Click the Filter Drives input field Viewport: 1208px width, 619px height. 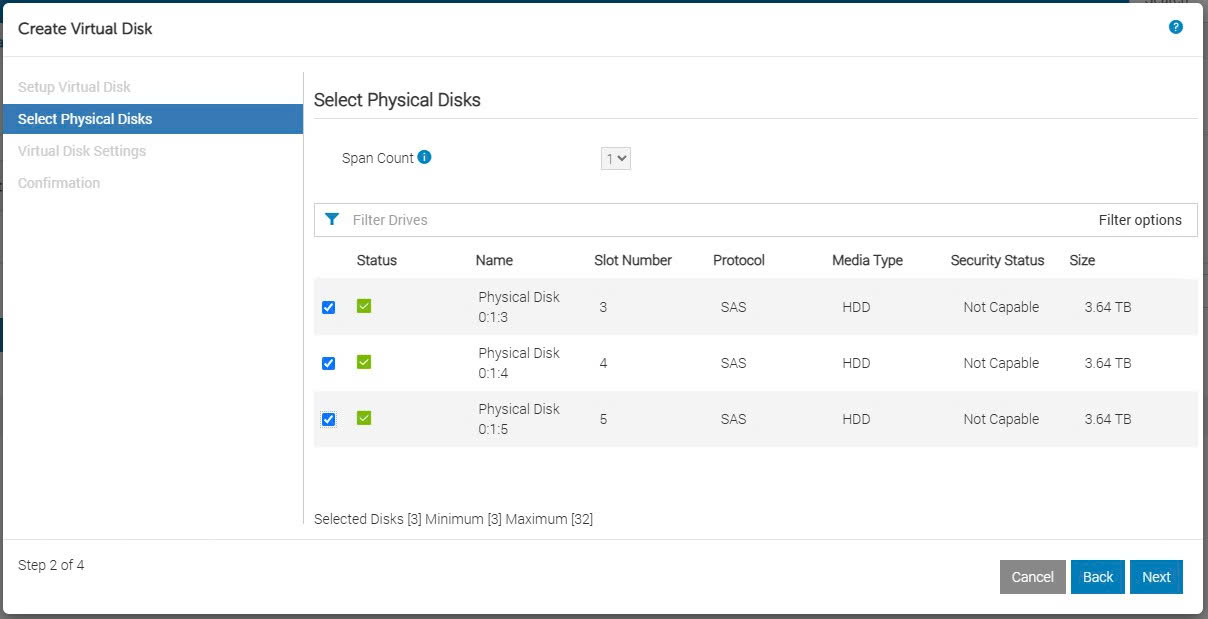click(700, 220)
